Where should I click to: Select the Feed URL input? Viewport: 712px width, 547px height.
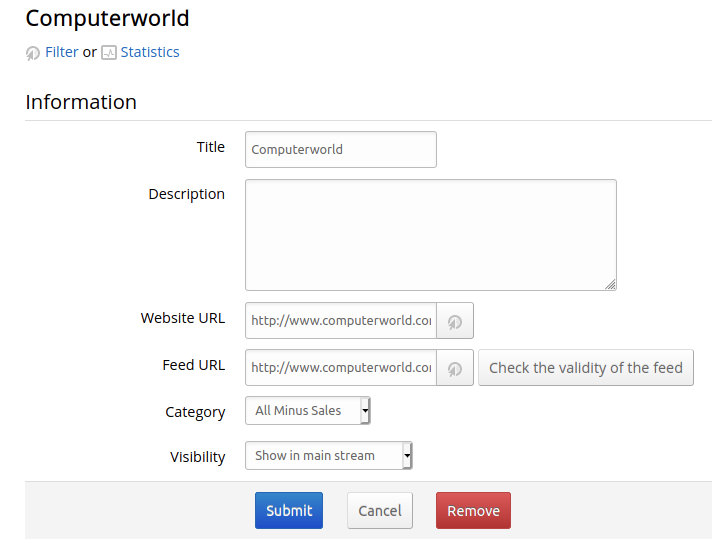(341, 368)
